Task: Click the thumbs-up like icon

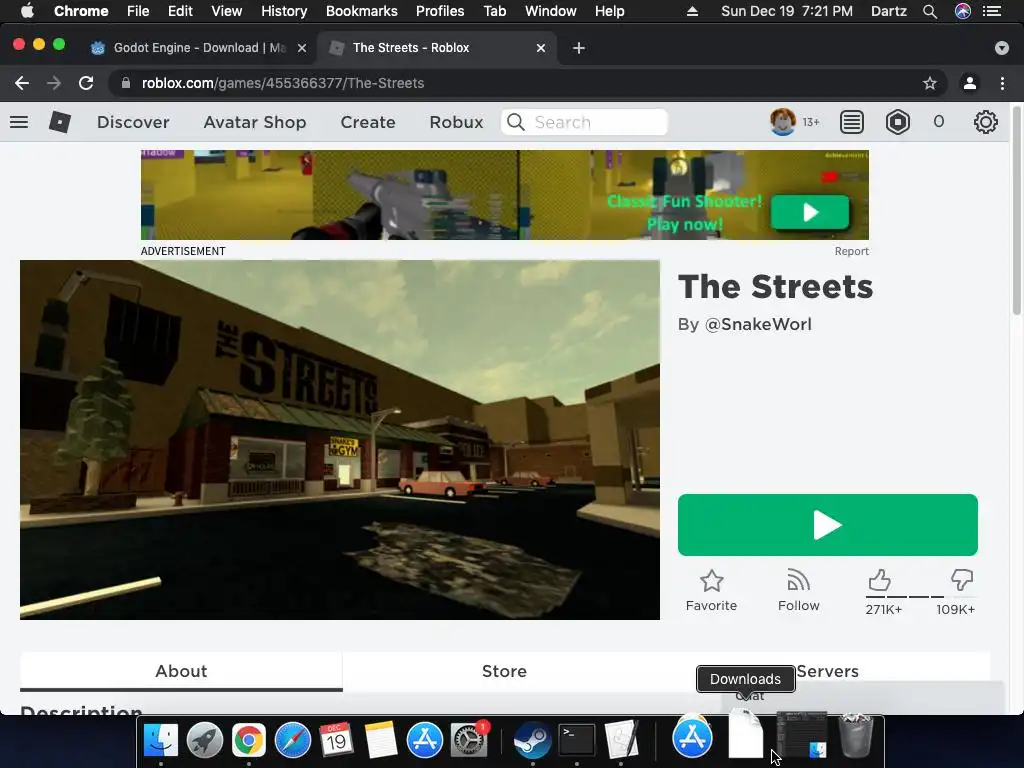Action: coord(880,580)
